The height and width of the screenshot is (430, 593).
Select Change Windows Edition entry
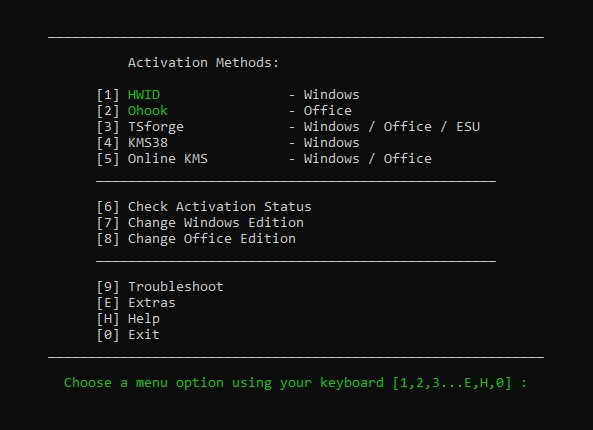point(216,222)
